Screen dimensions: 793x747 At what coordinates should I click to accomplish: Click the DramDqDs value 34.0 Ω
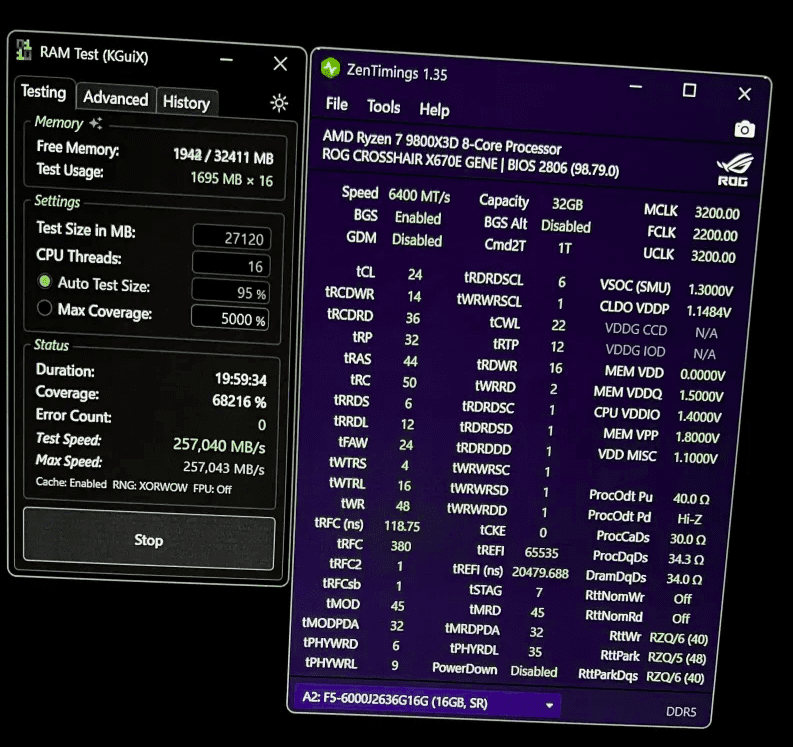684,580
